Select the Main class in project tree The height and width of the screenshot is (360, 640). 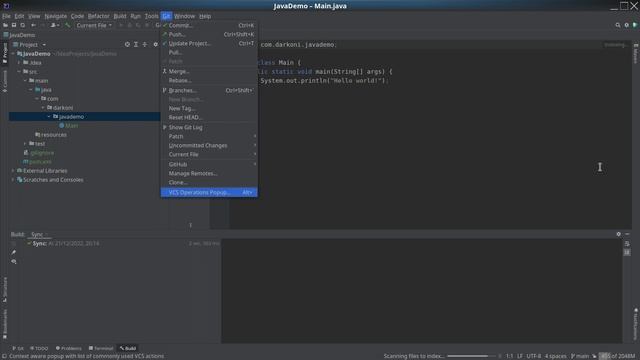coord(68,126)
